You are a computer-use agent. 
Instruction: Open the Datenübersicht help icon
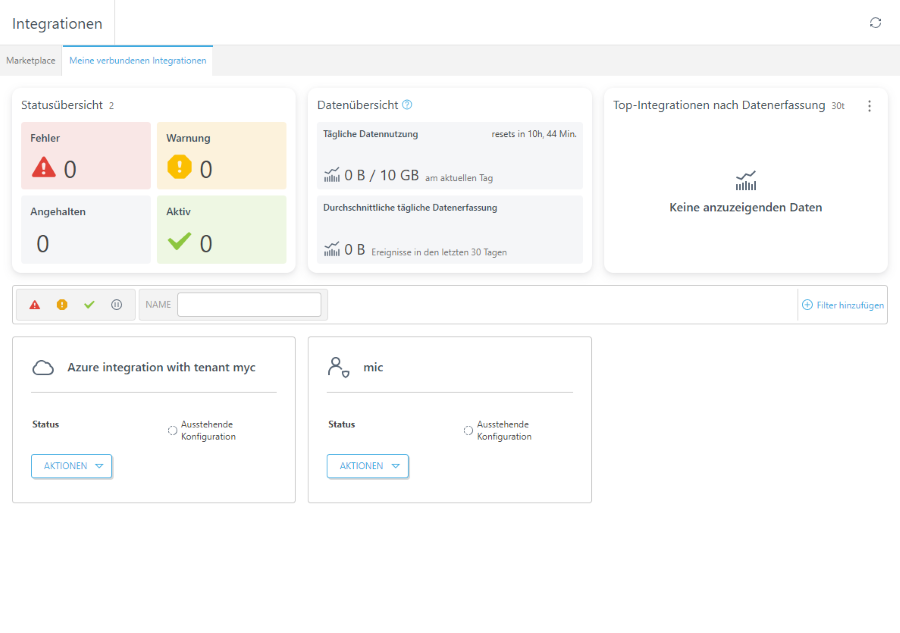407,104
